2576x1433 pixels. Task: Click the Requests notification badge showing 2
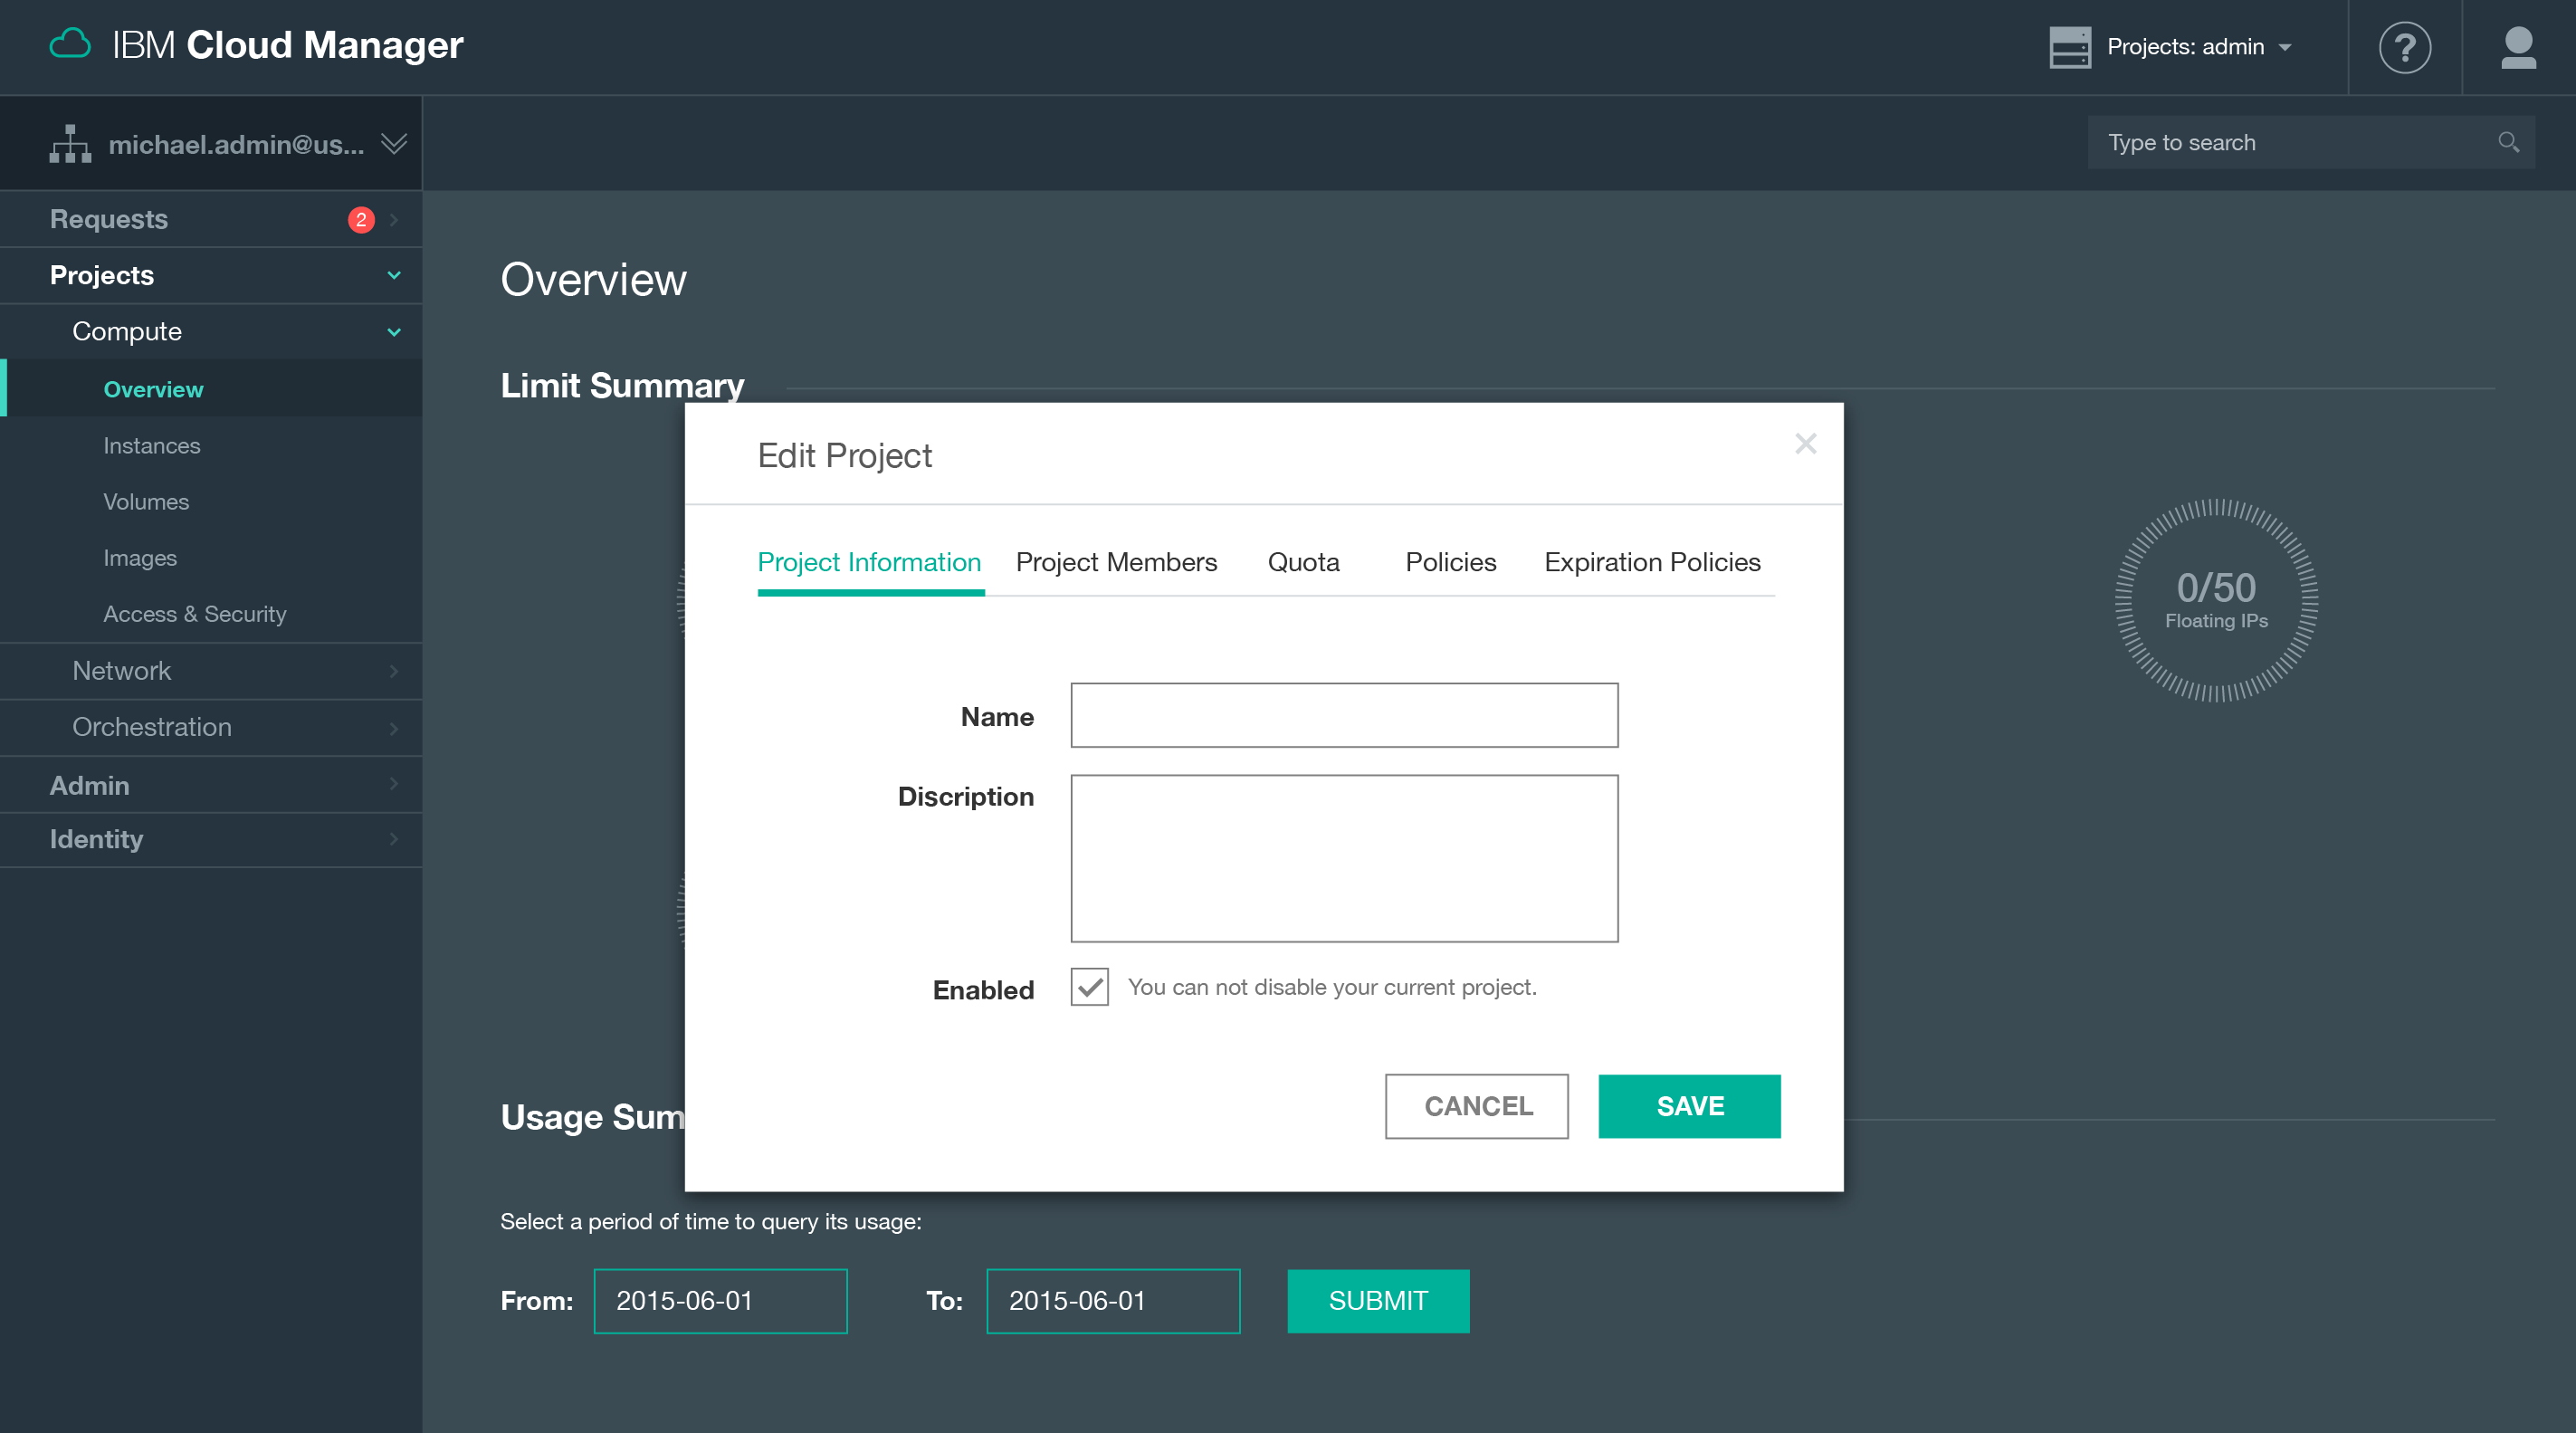pyautogui.click(x=361, y=219)
